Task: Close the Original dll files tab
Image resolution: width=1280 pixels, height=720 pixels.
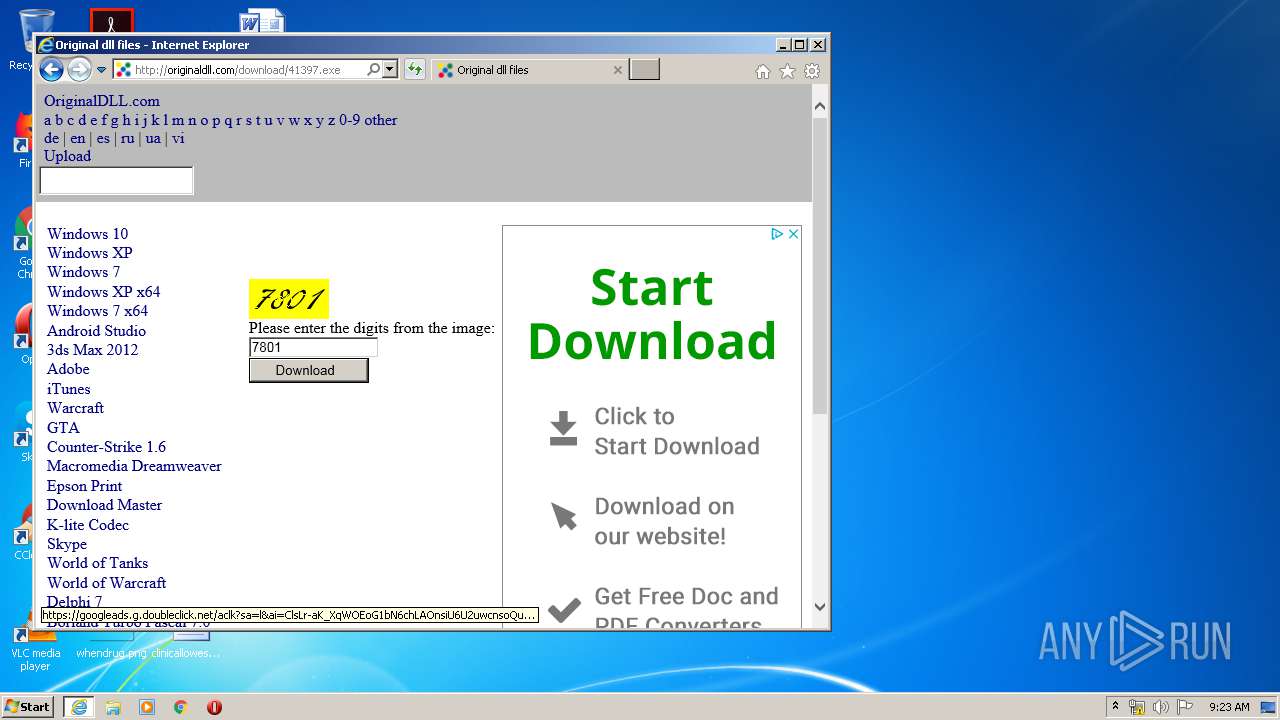Action: click(x=617, y=70)
